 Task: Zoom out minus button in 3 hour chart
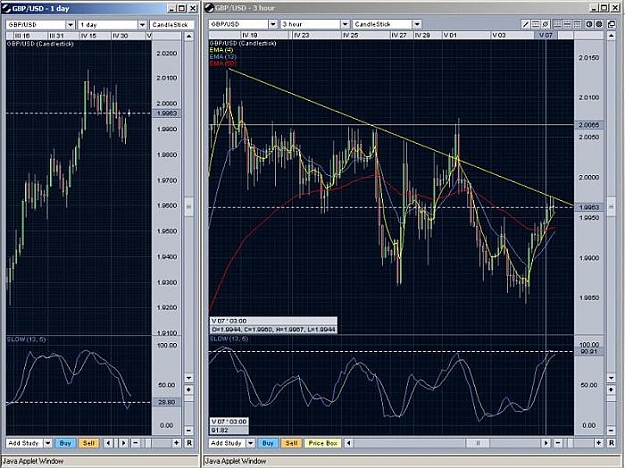point(558,443)
